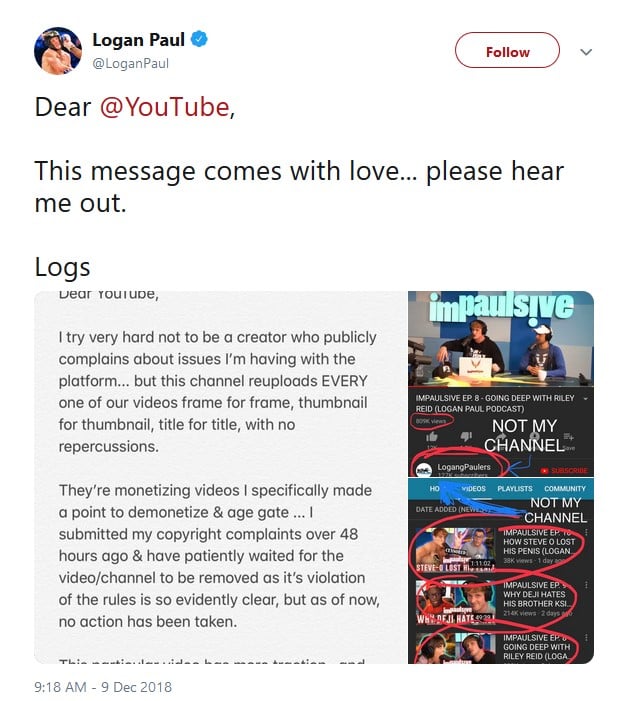This screenshot has width=631, height=701.
Task: Click the LogangPaulers channel avatar
Action: [423, 470]
